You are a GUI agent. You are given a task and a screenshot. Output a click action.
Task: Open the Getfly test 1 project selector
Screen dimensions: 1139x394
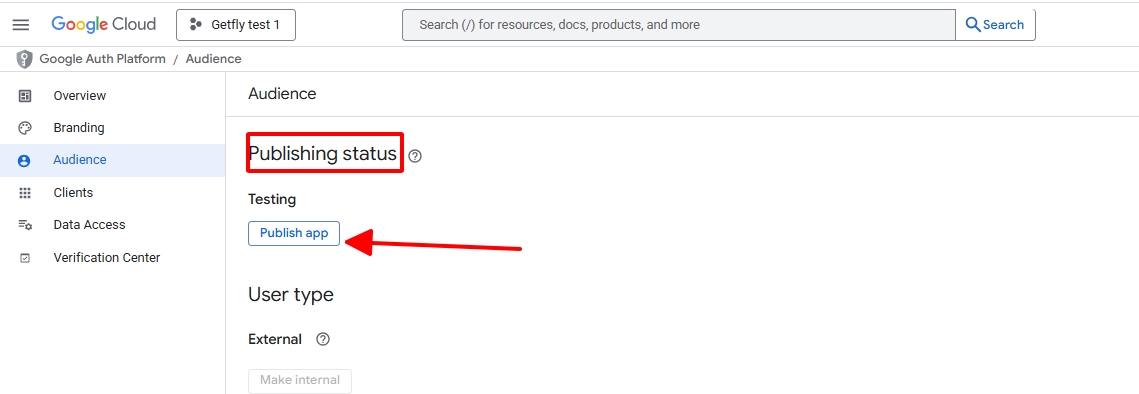(236, 25)
